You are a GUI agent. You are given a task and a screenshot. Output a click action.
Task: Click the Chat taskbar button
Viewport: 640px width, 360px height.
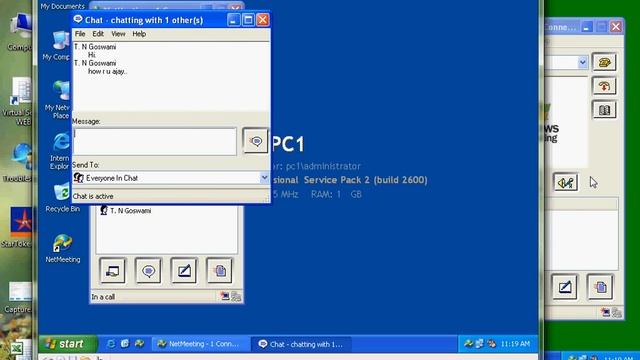click(x=301, y=344)
